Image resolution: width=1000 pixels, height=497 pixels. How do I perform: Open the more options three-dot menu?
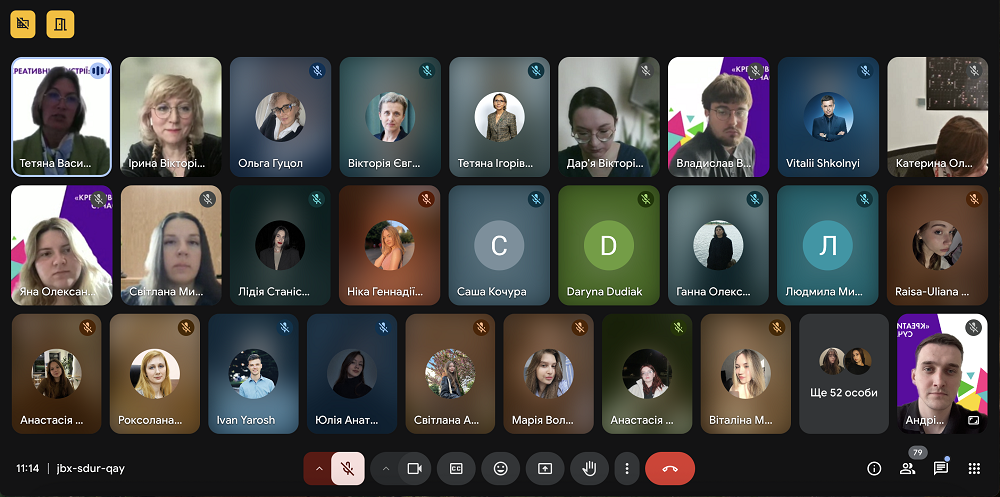pyautogui.click(x=626, y=468)
